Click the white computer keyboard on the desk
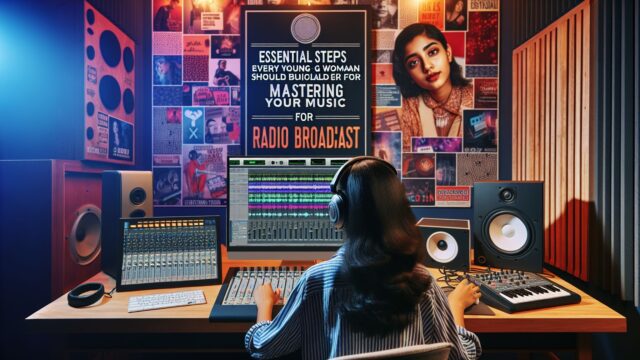The width and height of the screenshot is (640, 360). tap(167, 301)
